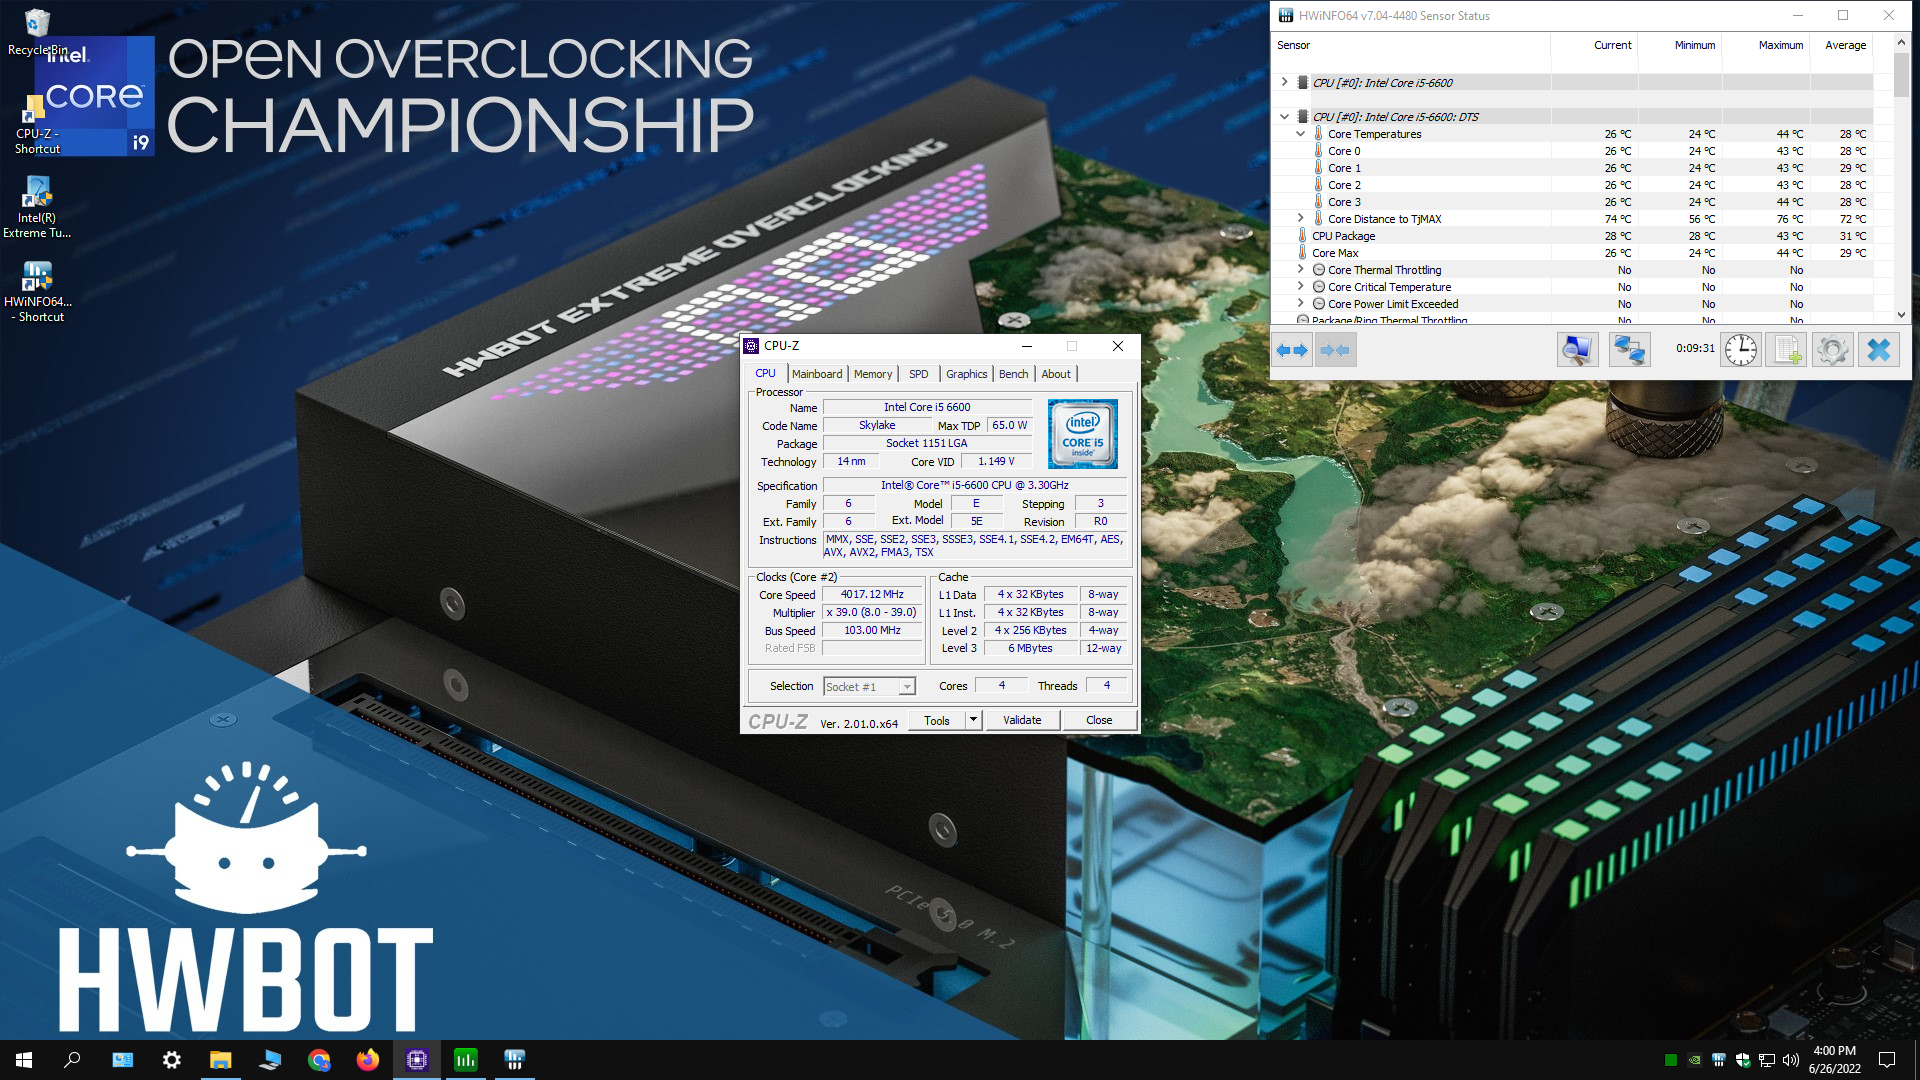Open taskbar search magnifier
The height and width of the screenshot is (1080, 1920).
(72, 1060)
